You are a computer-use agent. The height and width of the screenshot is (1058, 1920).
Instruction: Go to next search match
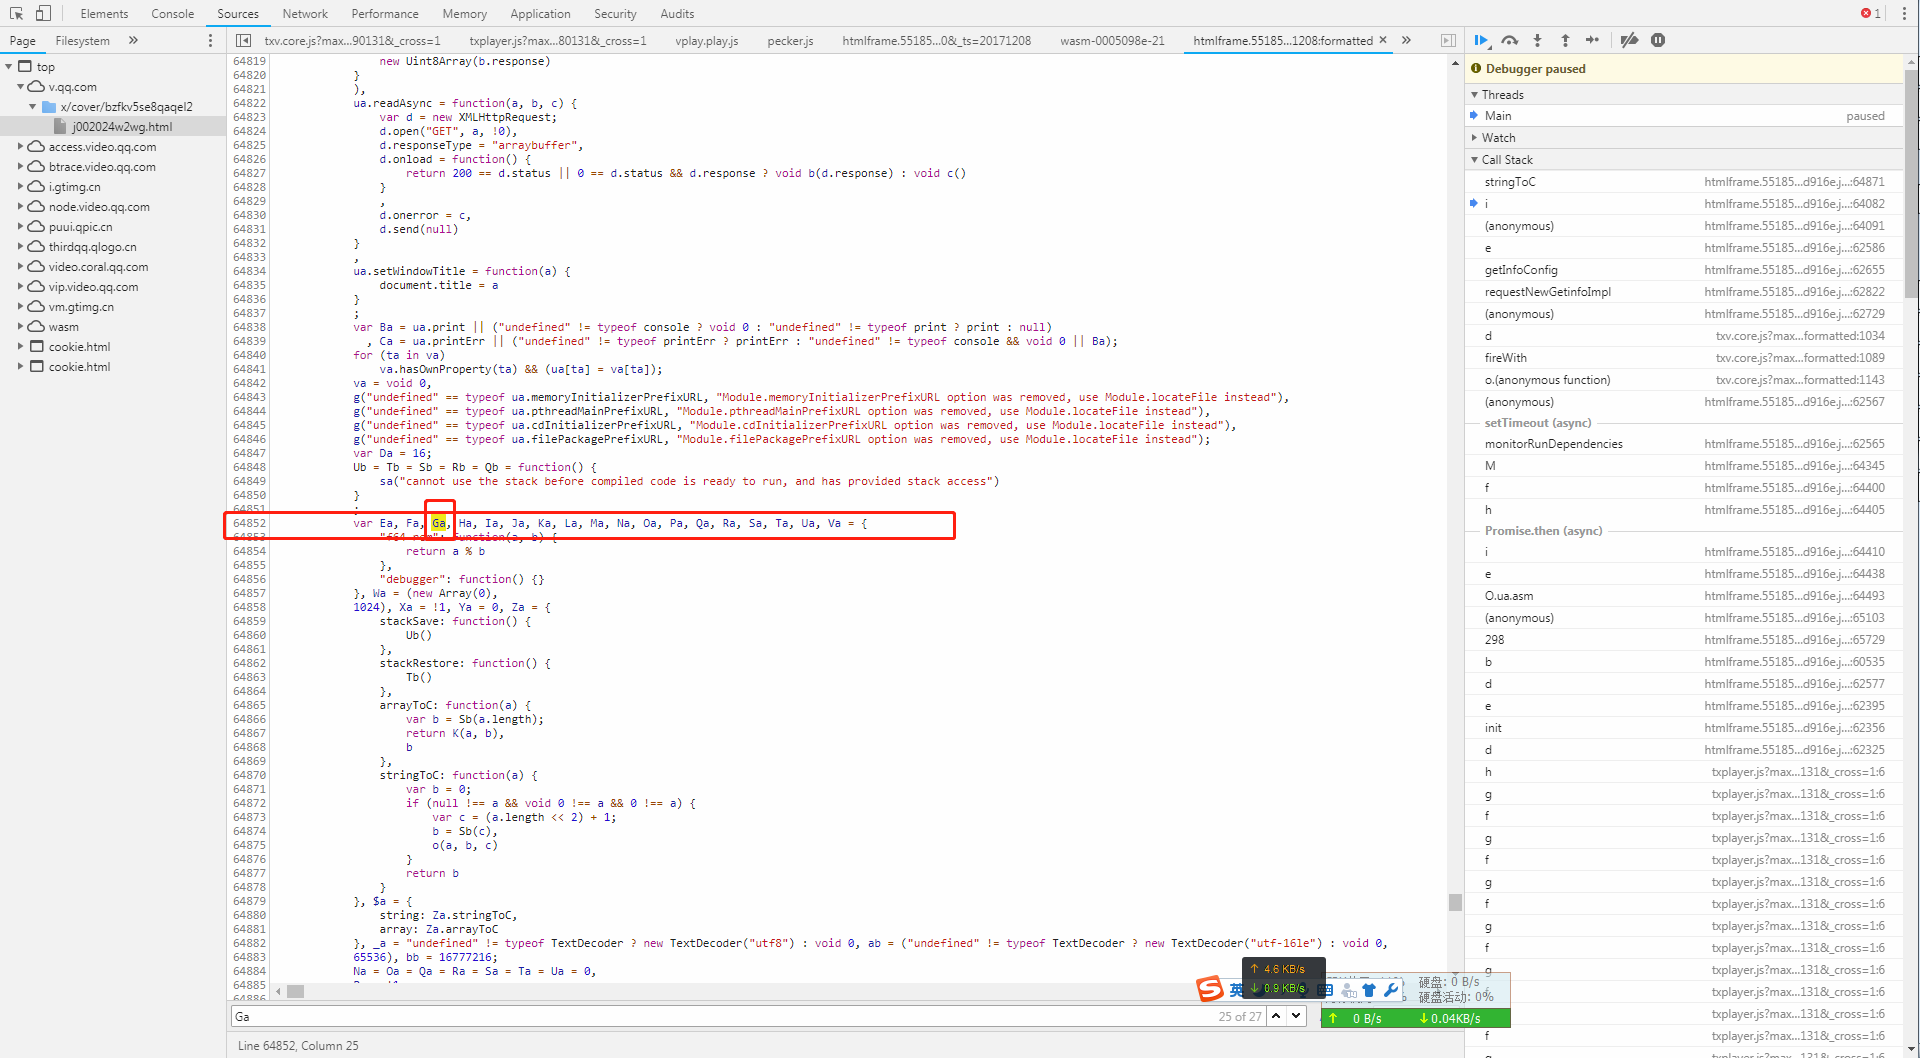tap(1296, 1016)
